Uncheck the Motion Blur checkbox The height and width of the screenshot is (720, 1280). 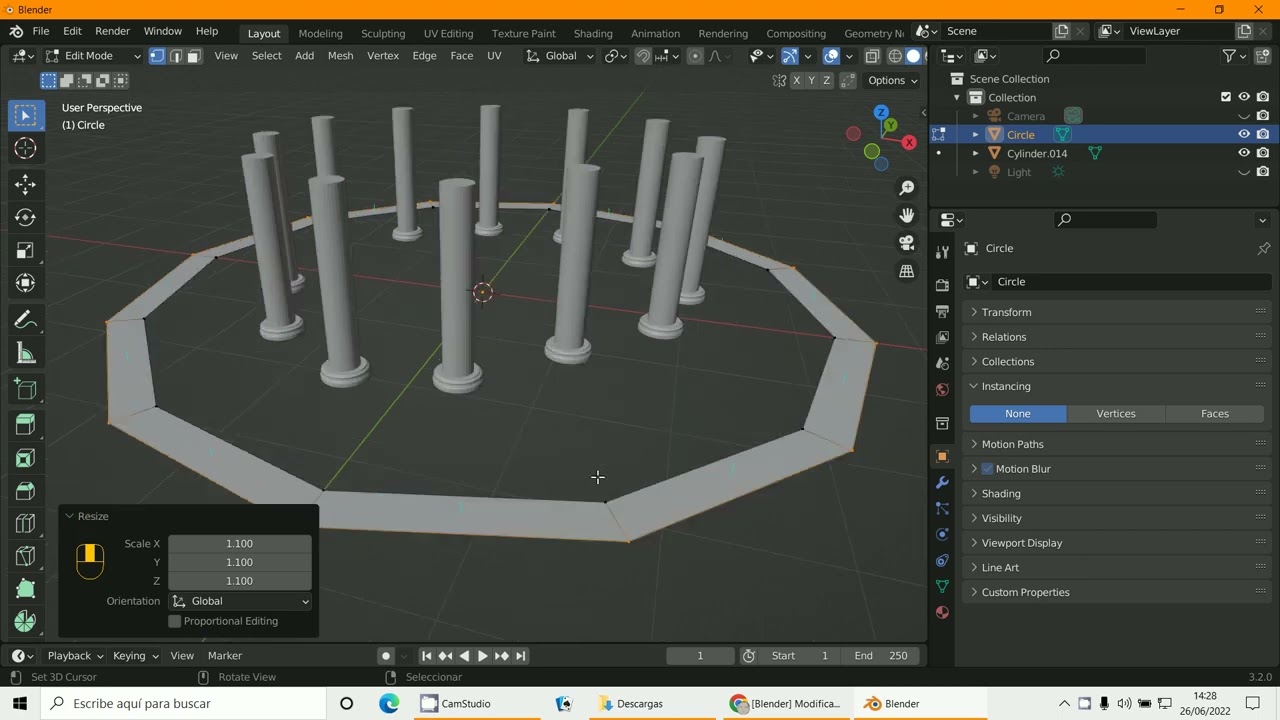987,469
